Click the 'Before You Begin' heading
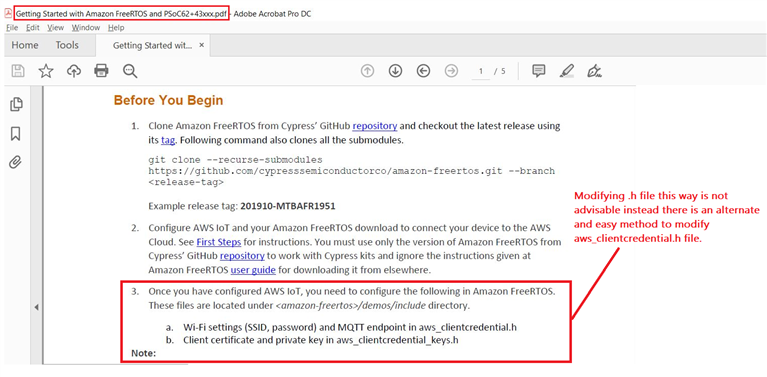767x377 pixels. tap(168, 100)
